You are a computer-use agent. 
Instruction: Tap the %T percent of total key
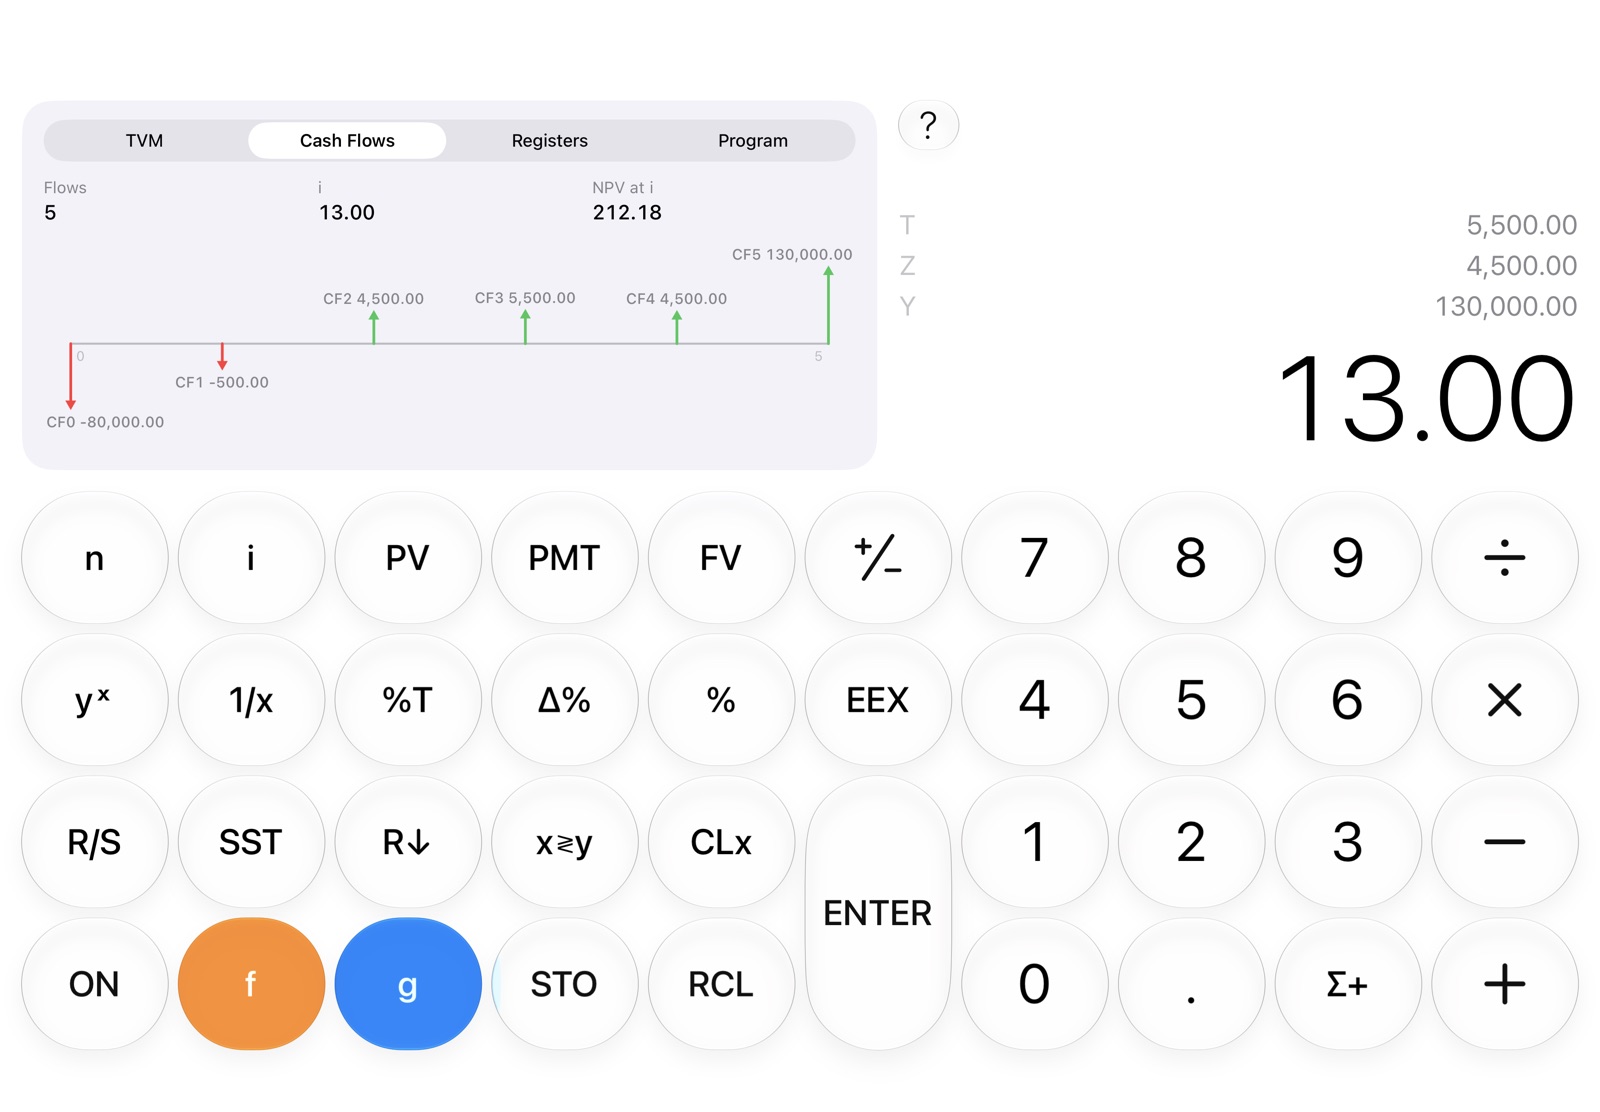407,700
